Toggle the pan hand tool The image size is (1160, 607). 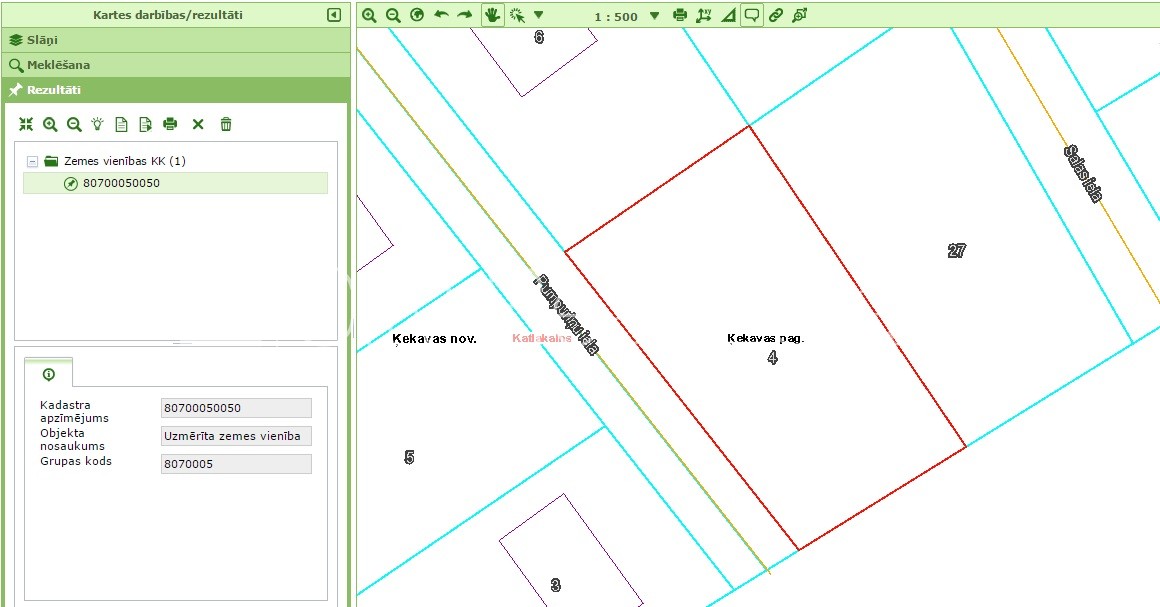[x=492, y=15]
